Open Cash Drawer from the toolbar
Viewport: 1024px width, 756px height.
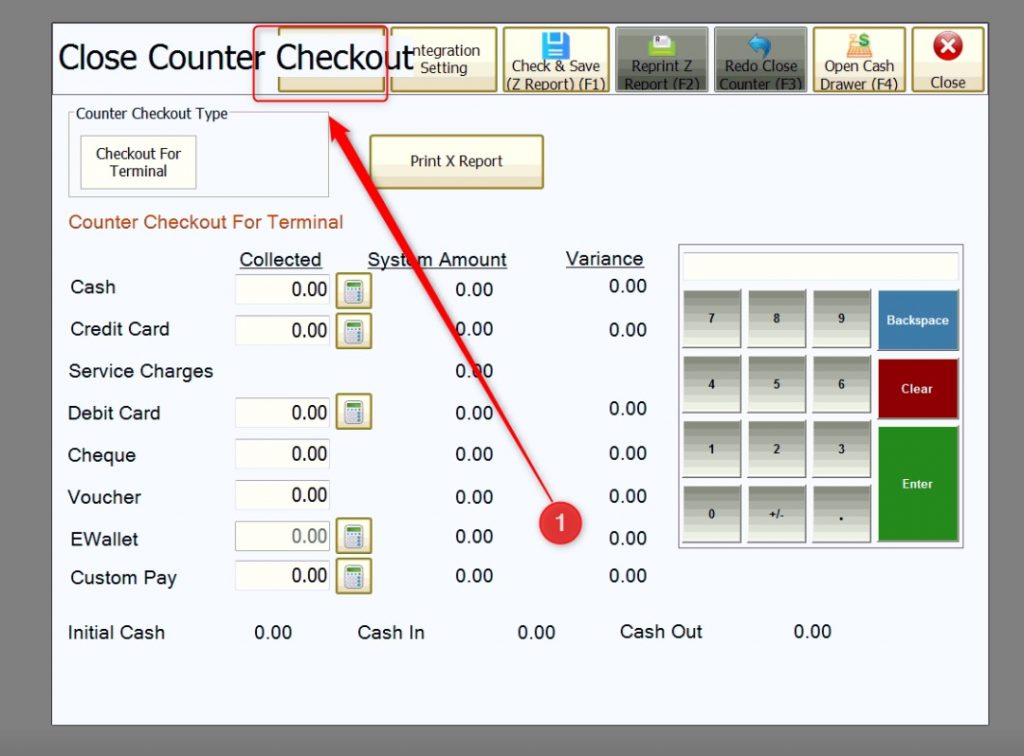pos(859,60)
